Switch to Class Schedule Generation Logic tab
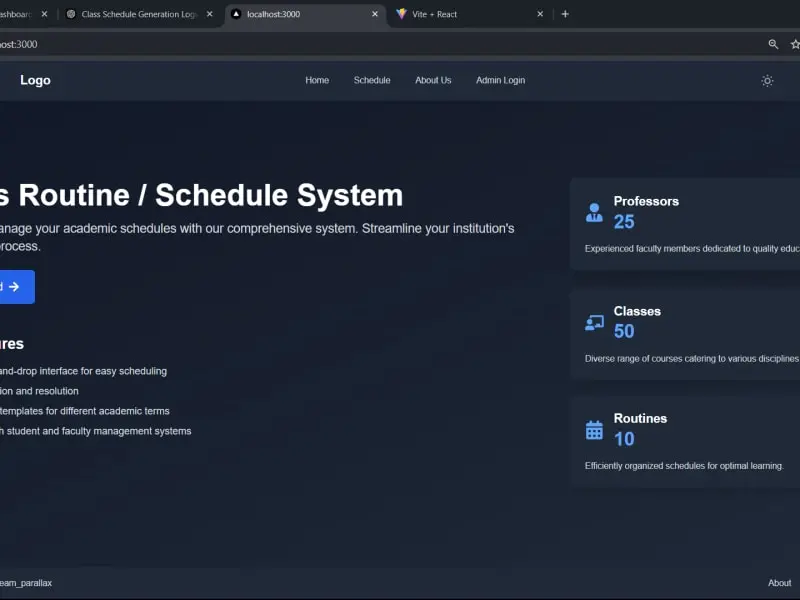Screen dimensions: 800x600 click(x=135, y=14)
